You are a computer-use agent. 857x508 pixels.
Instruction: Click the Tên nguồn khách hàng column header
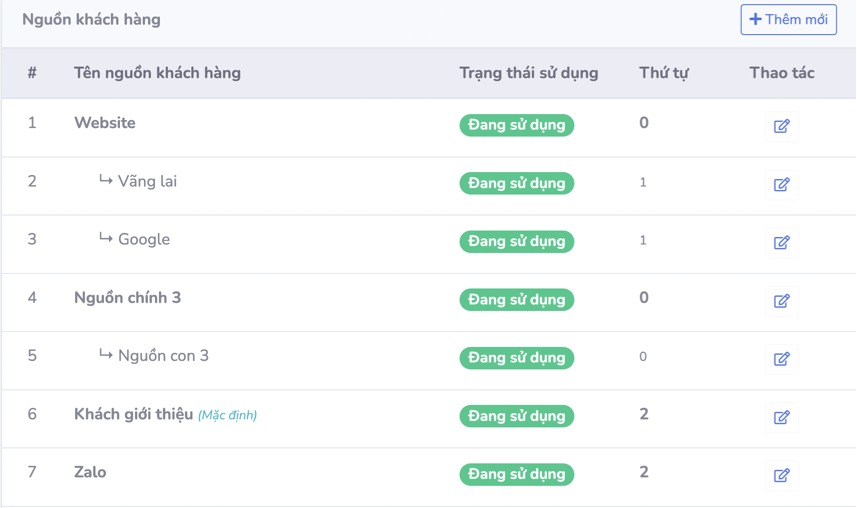pyautogui.click(x=157, y=73)
